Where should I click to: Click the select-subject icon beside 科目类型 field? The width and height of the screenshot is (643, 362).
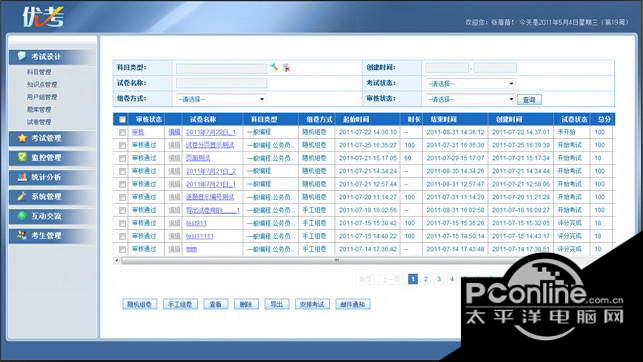pyautogui.click(x=274, y=67)
